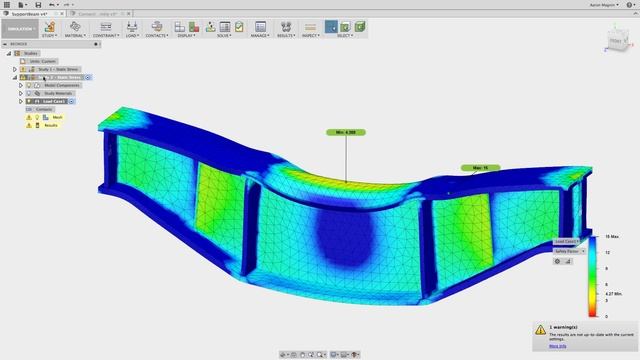
Task: Expand Study 1 - Static Stress node
Action: [x=15, y=69]
